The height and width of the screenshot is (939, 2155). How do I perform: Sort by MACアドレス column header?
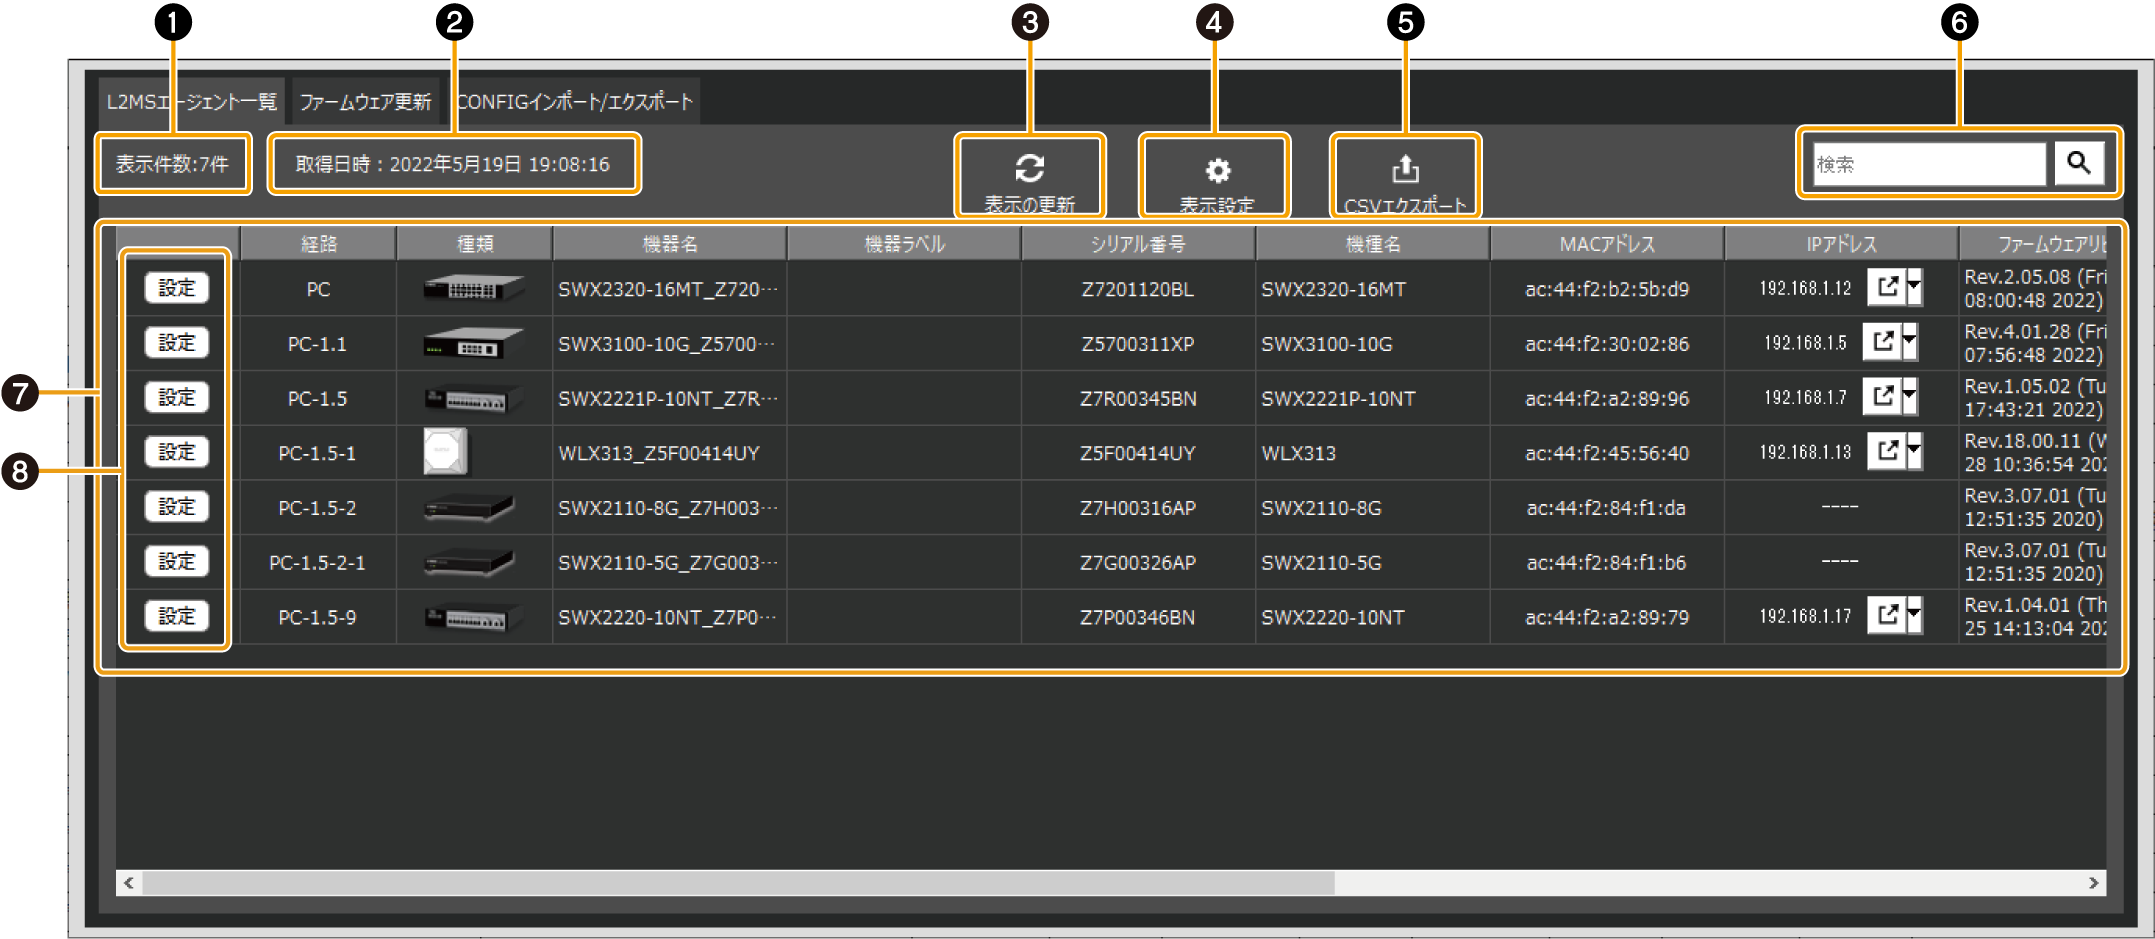point(1606,244)
